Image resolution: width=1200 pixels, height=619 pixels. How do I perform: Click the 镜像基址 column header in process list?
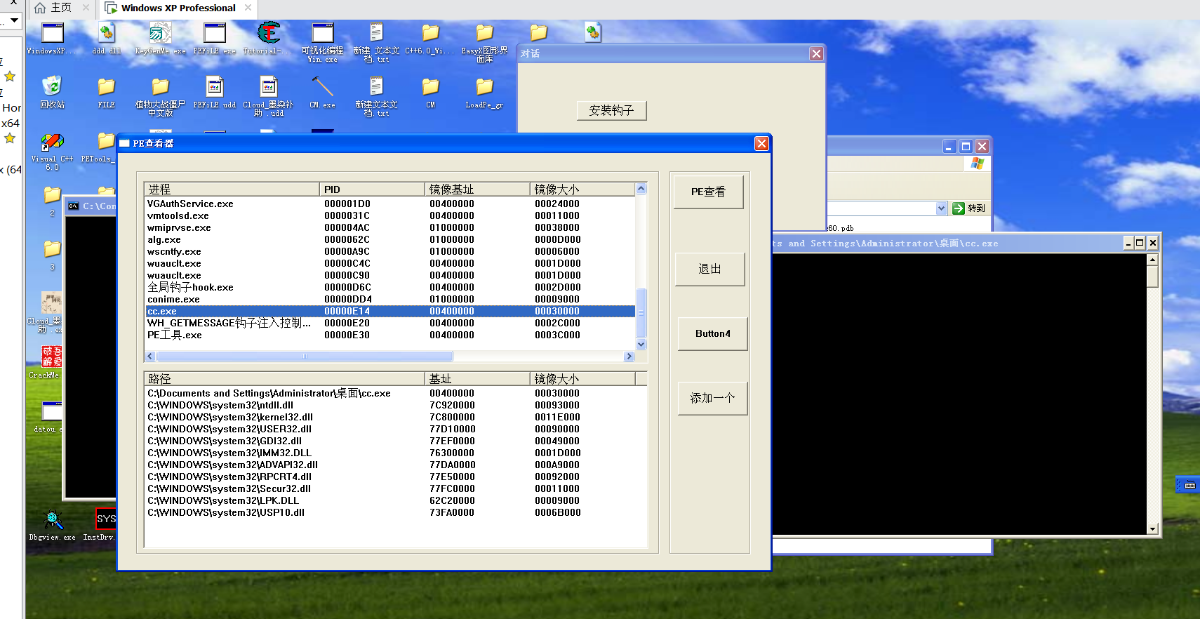pos(477,189)
